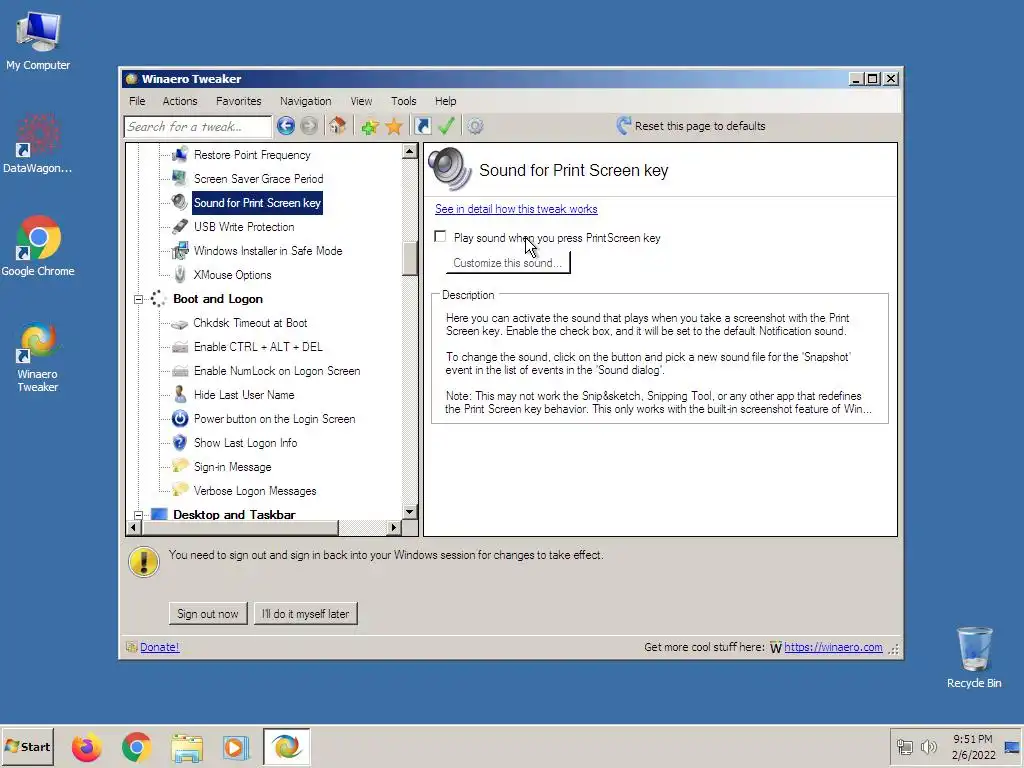Collapse the Boot and Logon tree group

coord(138,299)
